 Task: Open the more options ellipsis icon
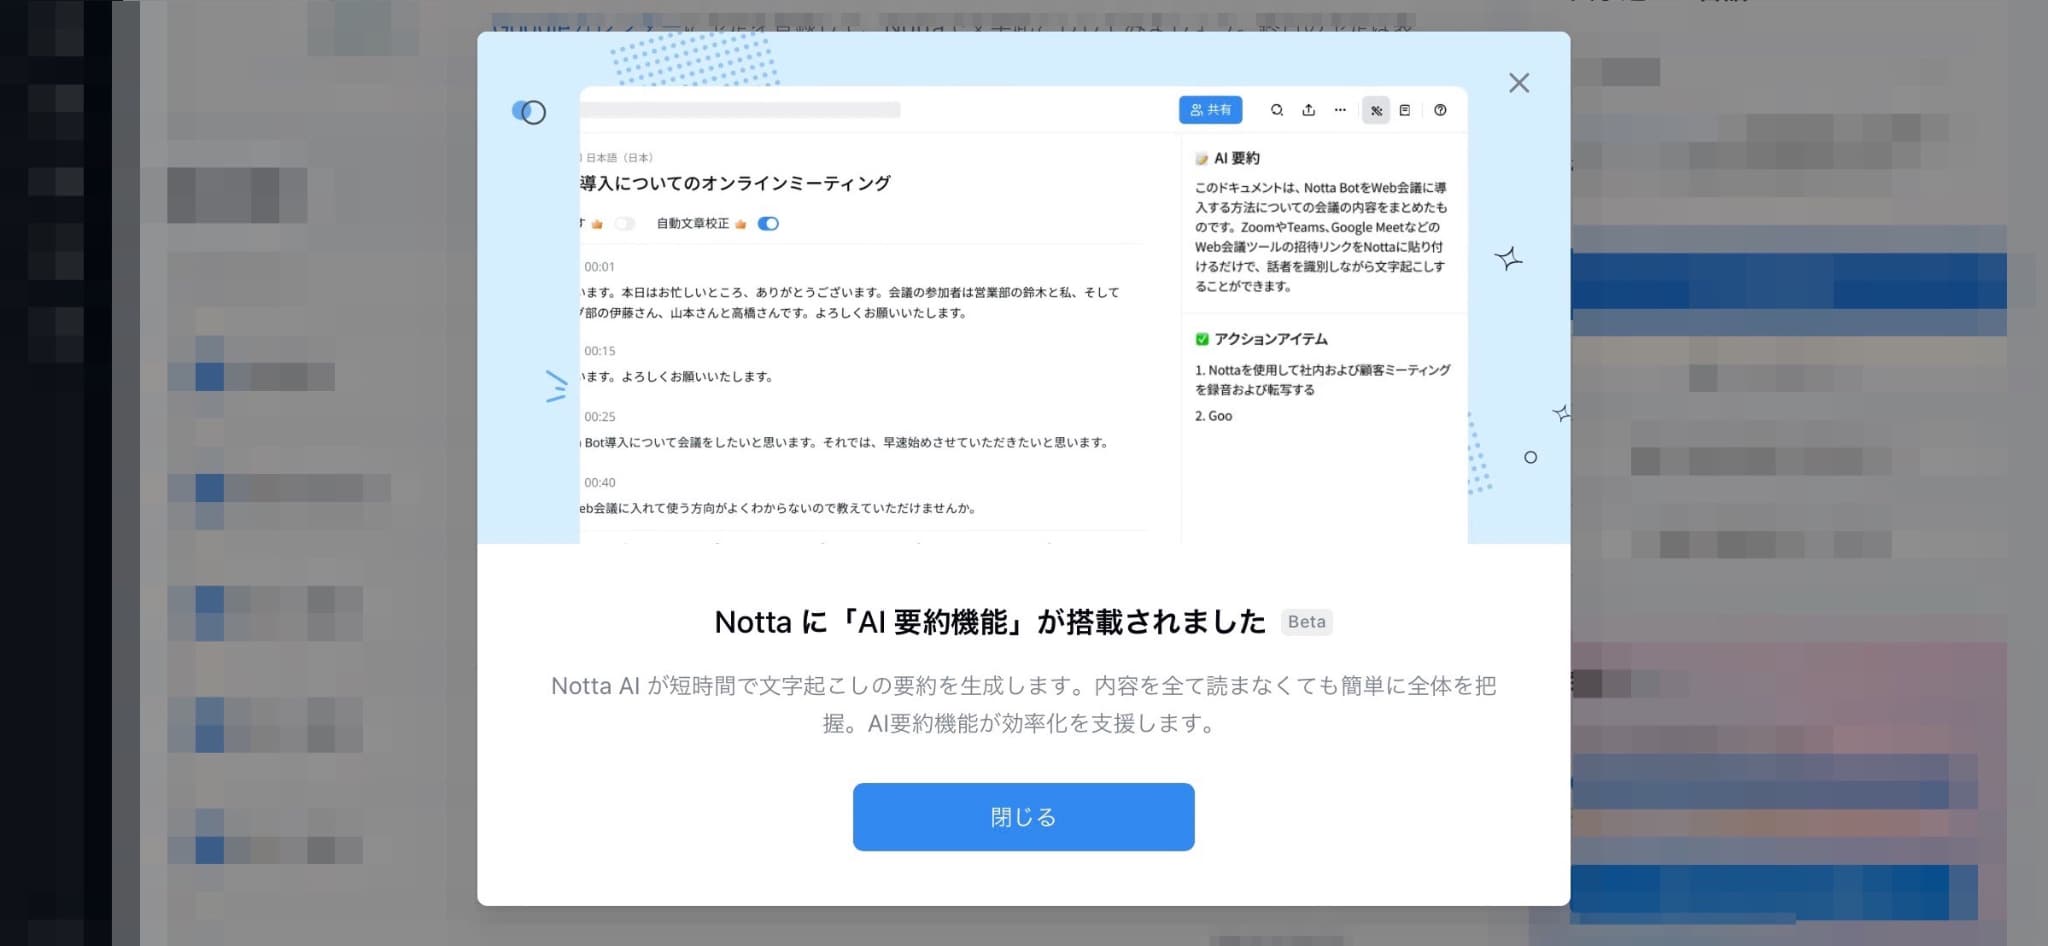[1340, 110]
